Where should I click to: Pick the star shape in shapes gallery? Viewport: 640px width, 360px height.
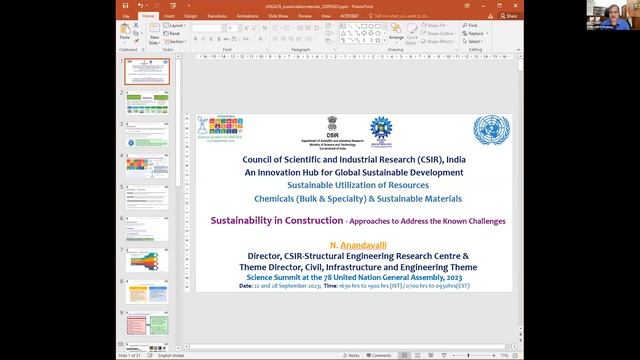(378, 40)
